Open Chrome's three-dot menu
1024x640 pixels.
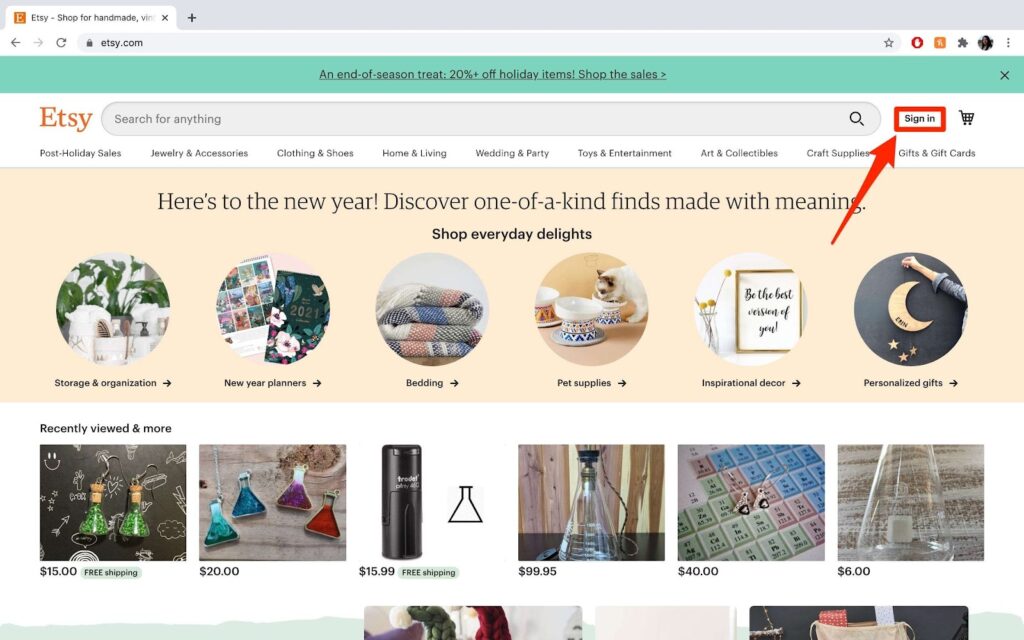(x=1008, y=43)
